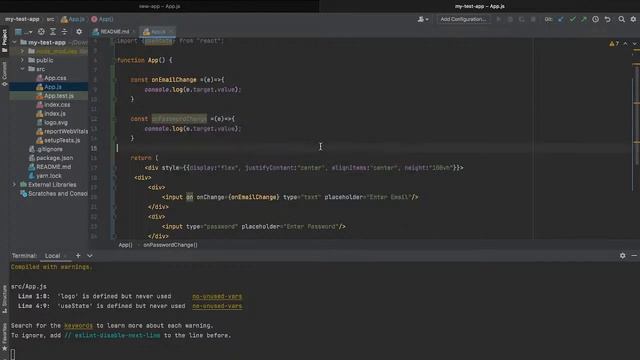Open the Project view mode dropdown
Image resolution: width=640 pixels, height=360 pixels.
pos(23,31)
